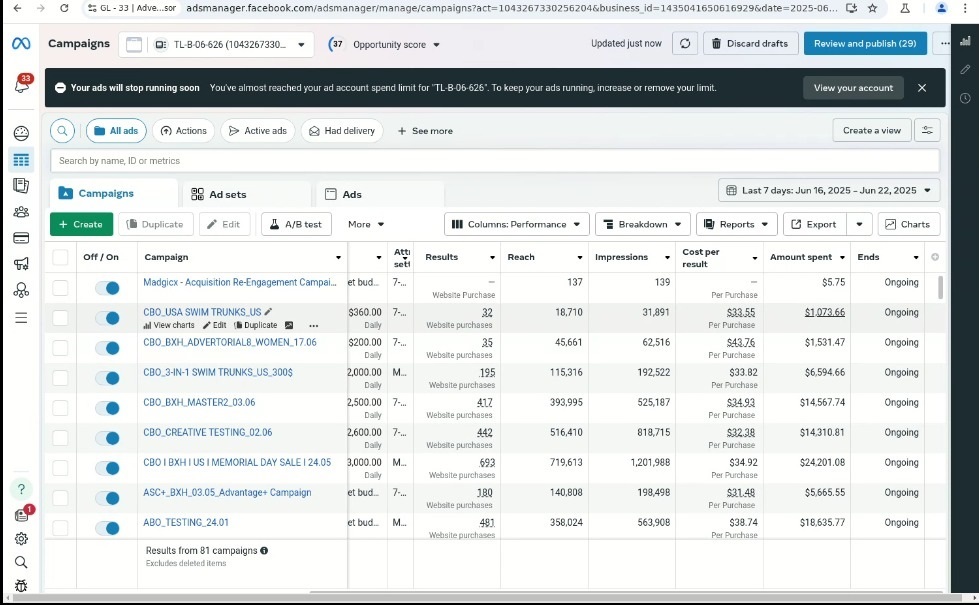This screenshot has height=605, width=979.
Task: Open the CBO I BXH I US I MEMORIAL DAY SALE campaign link
Action: coord(237,463)
